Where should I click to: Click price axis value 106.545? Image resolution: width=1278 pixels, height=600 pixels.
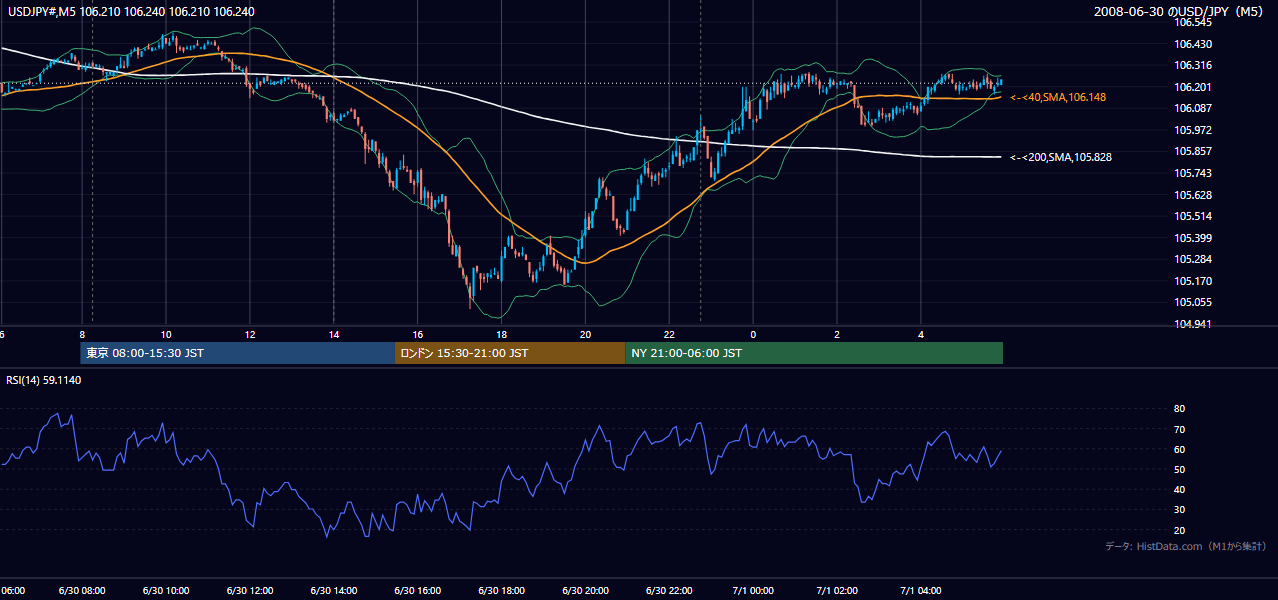1192,22
